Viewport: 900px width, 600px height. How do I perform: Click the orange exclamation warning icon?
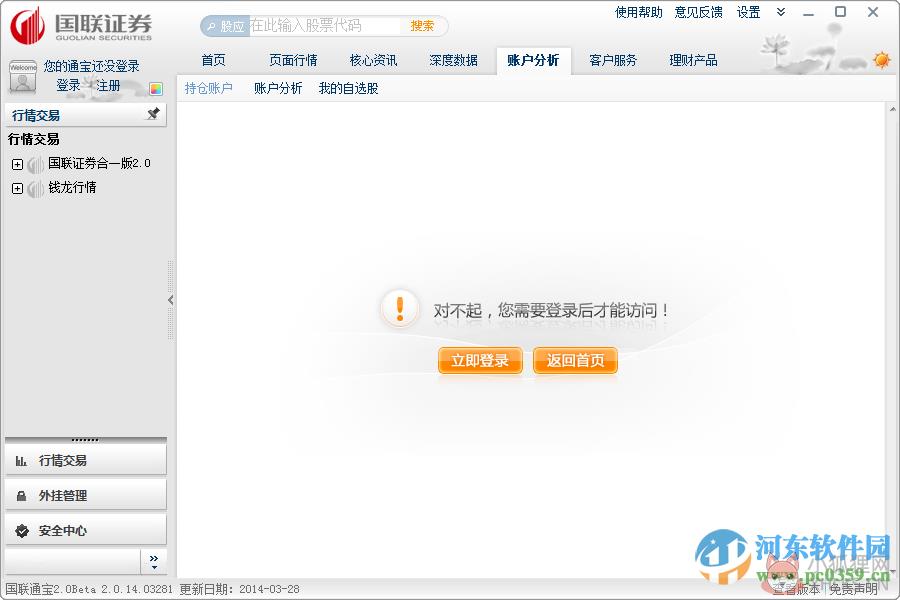pyautogui.click(x=400, y=308)
